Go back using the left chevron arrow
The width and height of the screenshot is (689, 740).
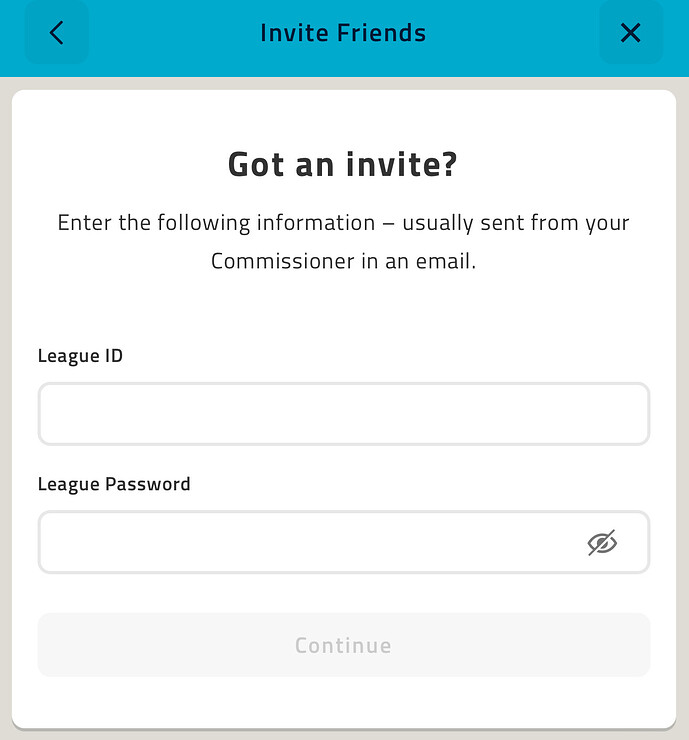[57, 33]
